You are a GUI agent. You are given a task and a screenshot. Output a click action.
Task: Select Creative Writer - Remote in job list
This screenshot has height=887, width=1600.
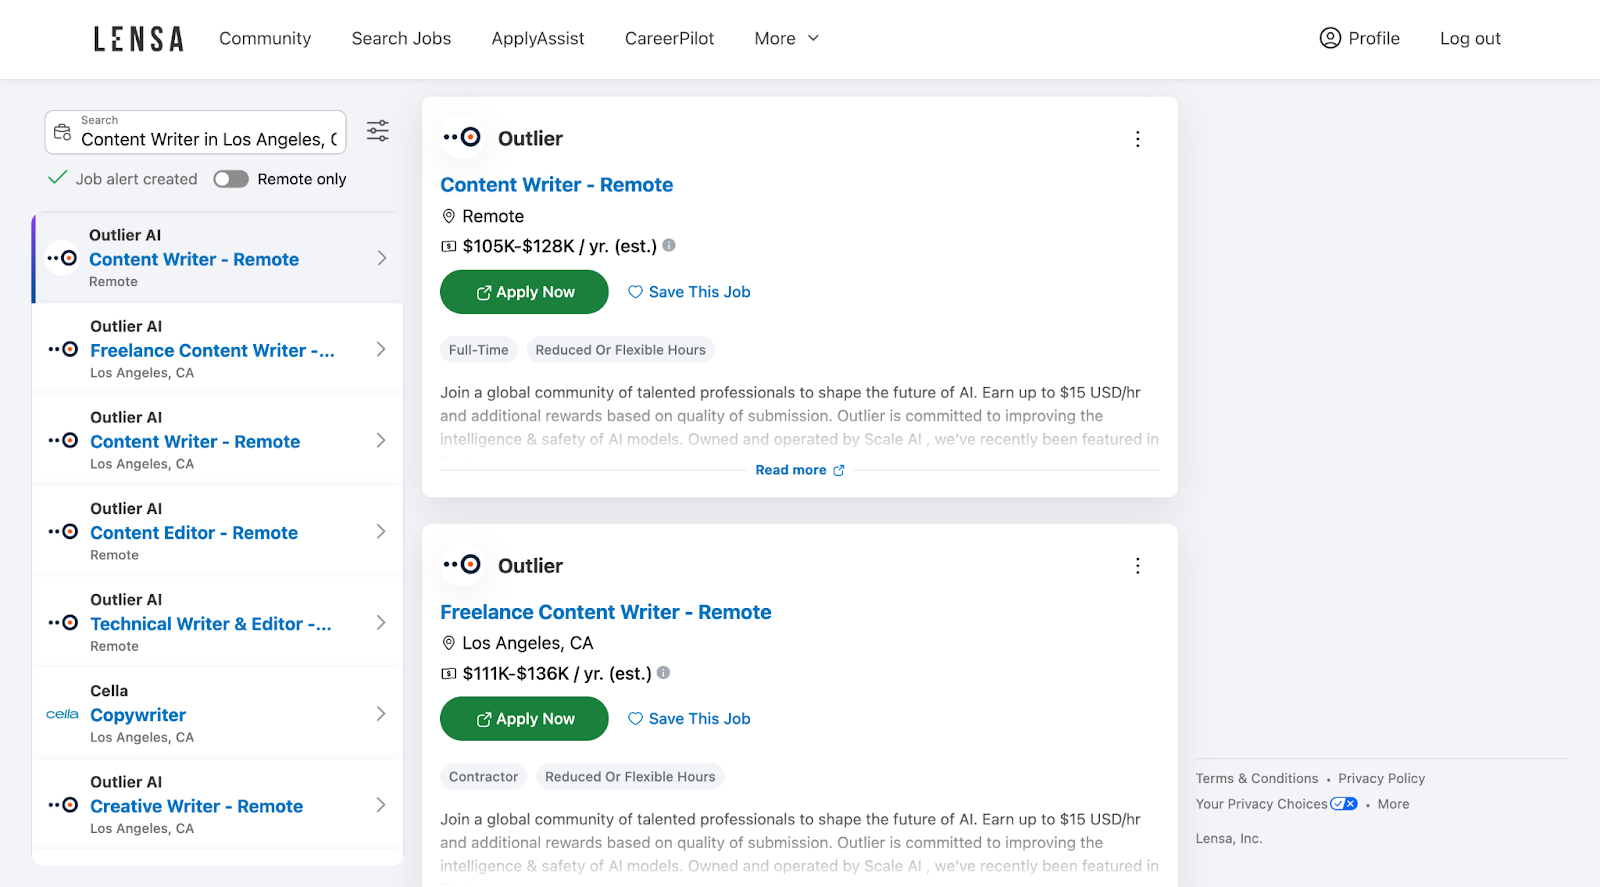pos(196,806)
